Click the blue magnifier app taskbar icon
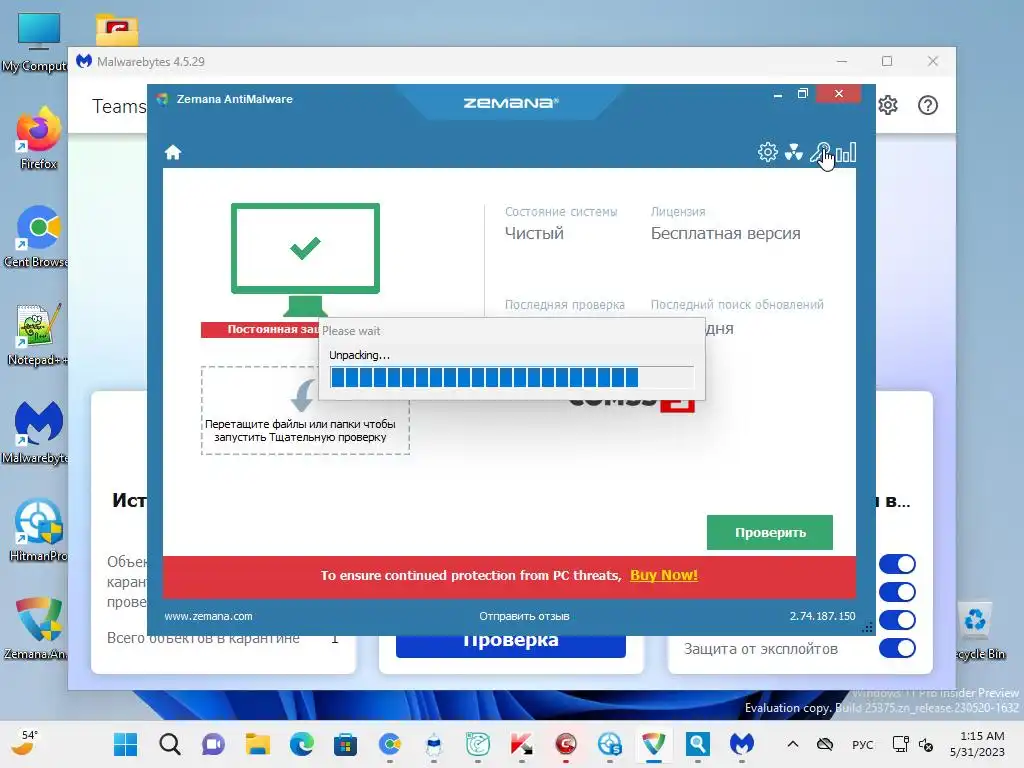The height and width of the screenshot is (768, 1024). 697,744
